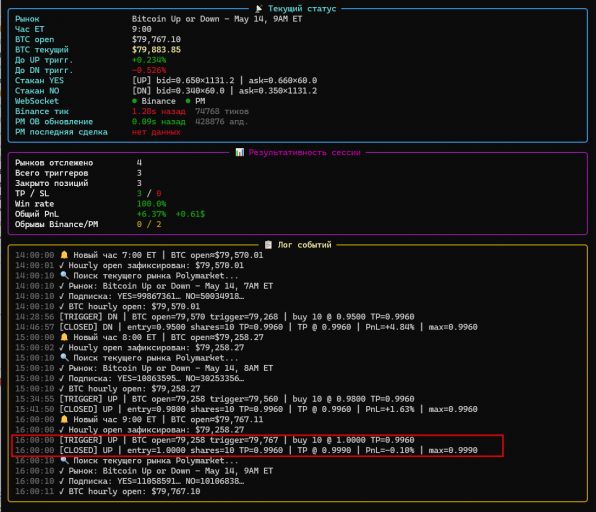Click 'PnL=-0.10%' in the 16:00:00 CLOSED row

tap(390, 450)
